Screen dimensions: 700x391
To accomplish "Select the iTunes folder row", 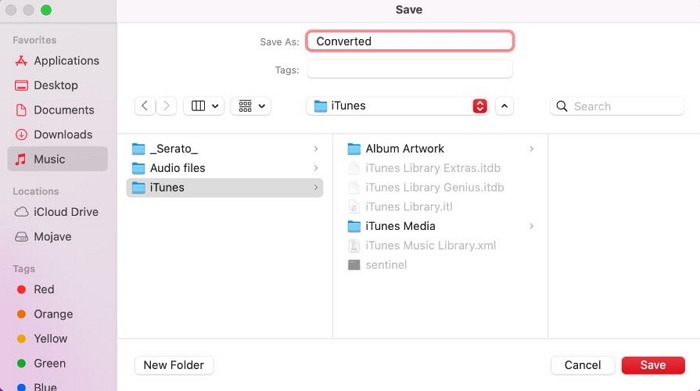I will (225, 187).
